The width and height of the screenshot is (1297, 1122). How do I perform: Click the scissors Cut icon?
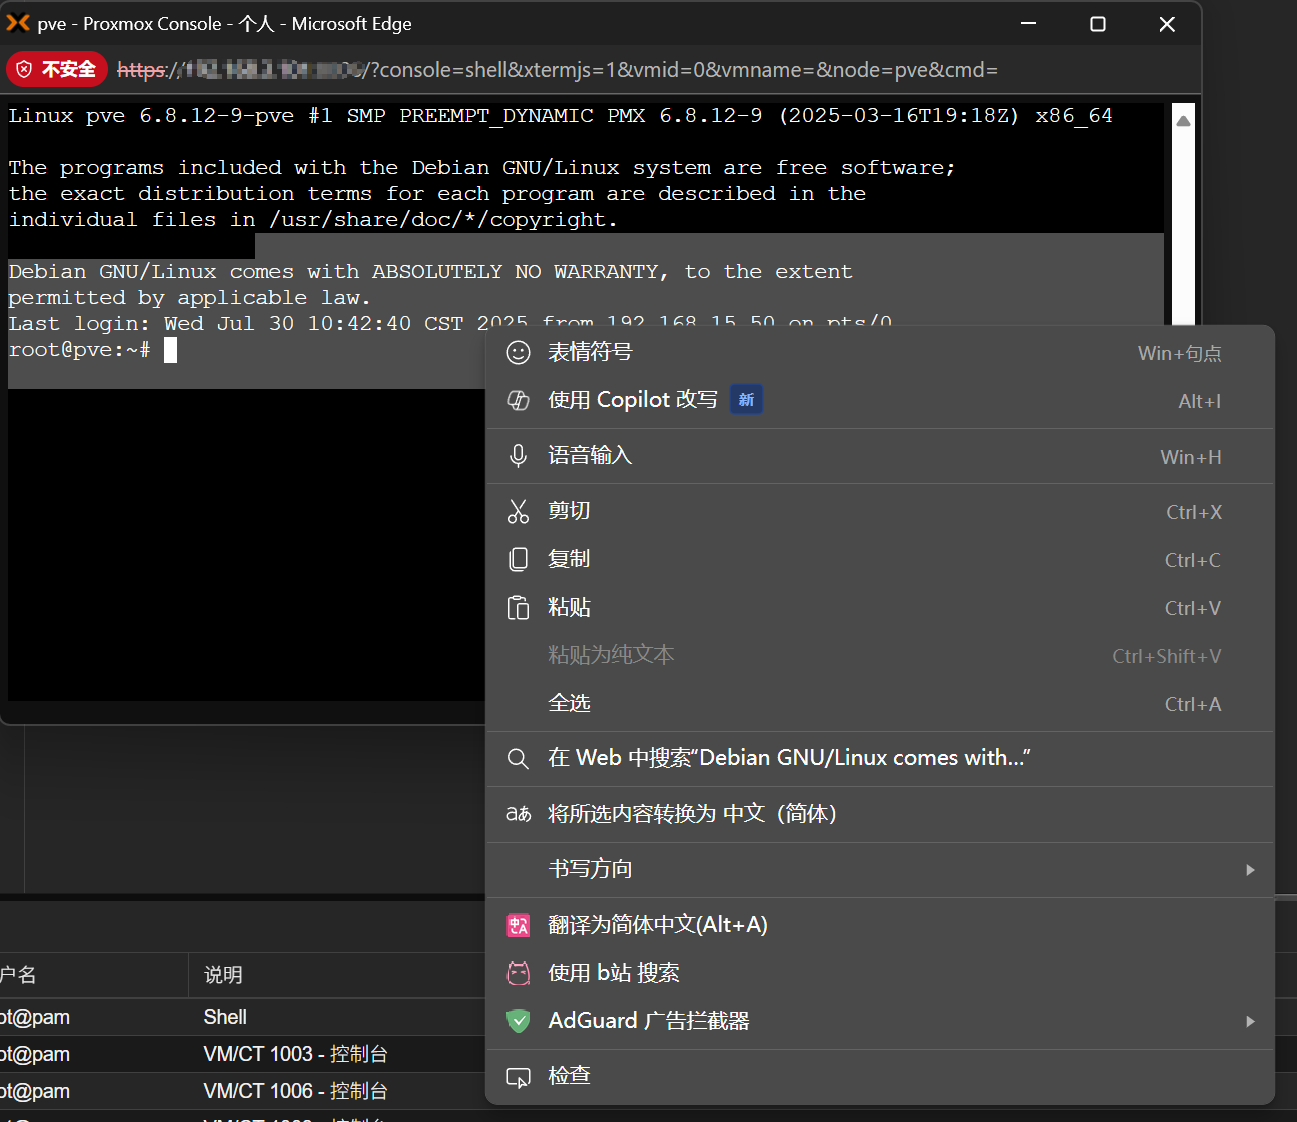[x=518, y=510]
